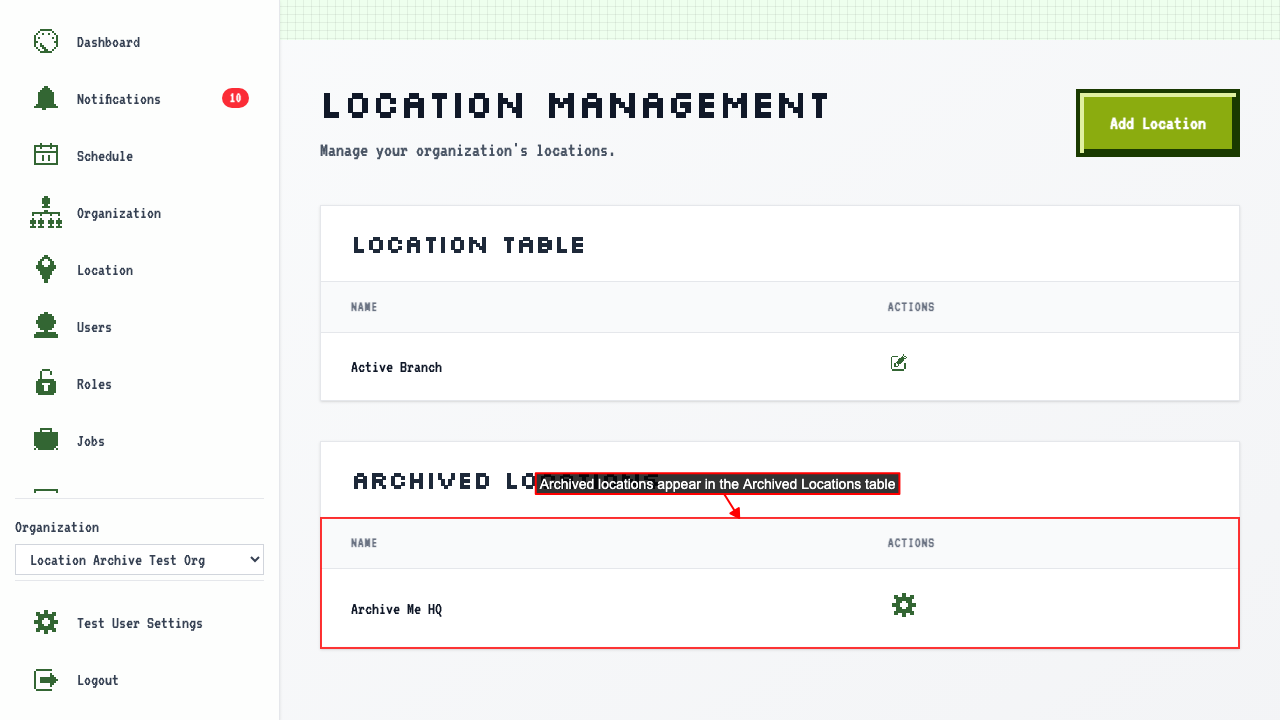Click the Dashboard gauge icon

click(x=46, y=42)
